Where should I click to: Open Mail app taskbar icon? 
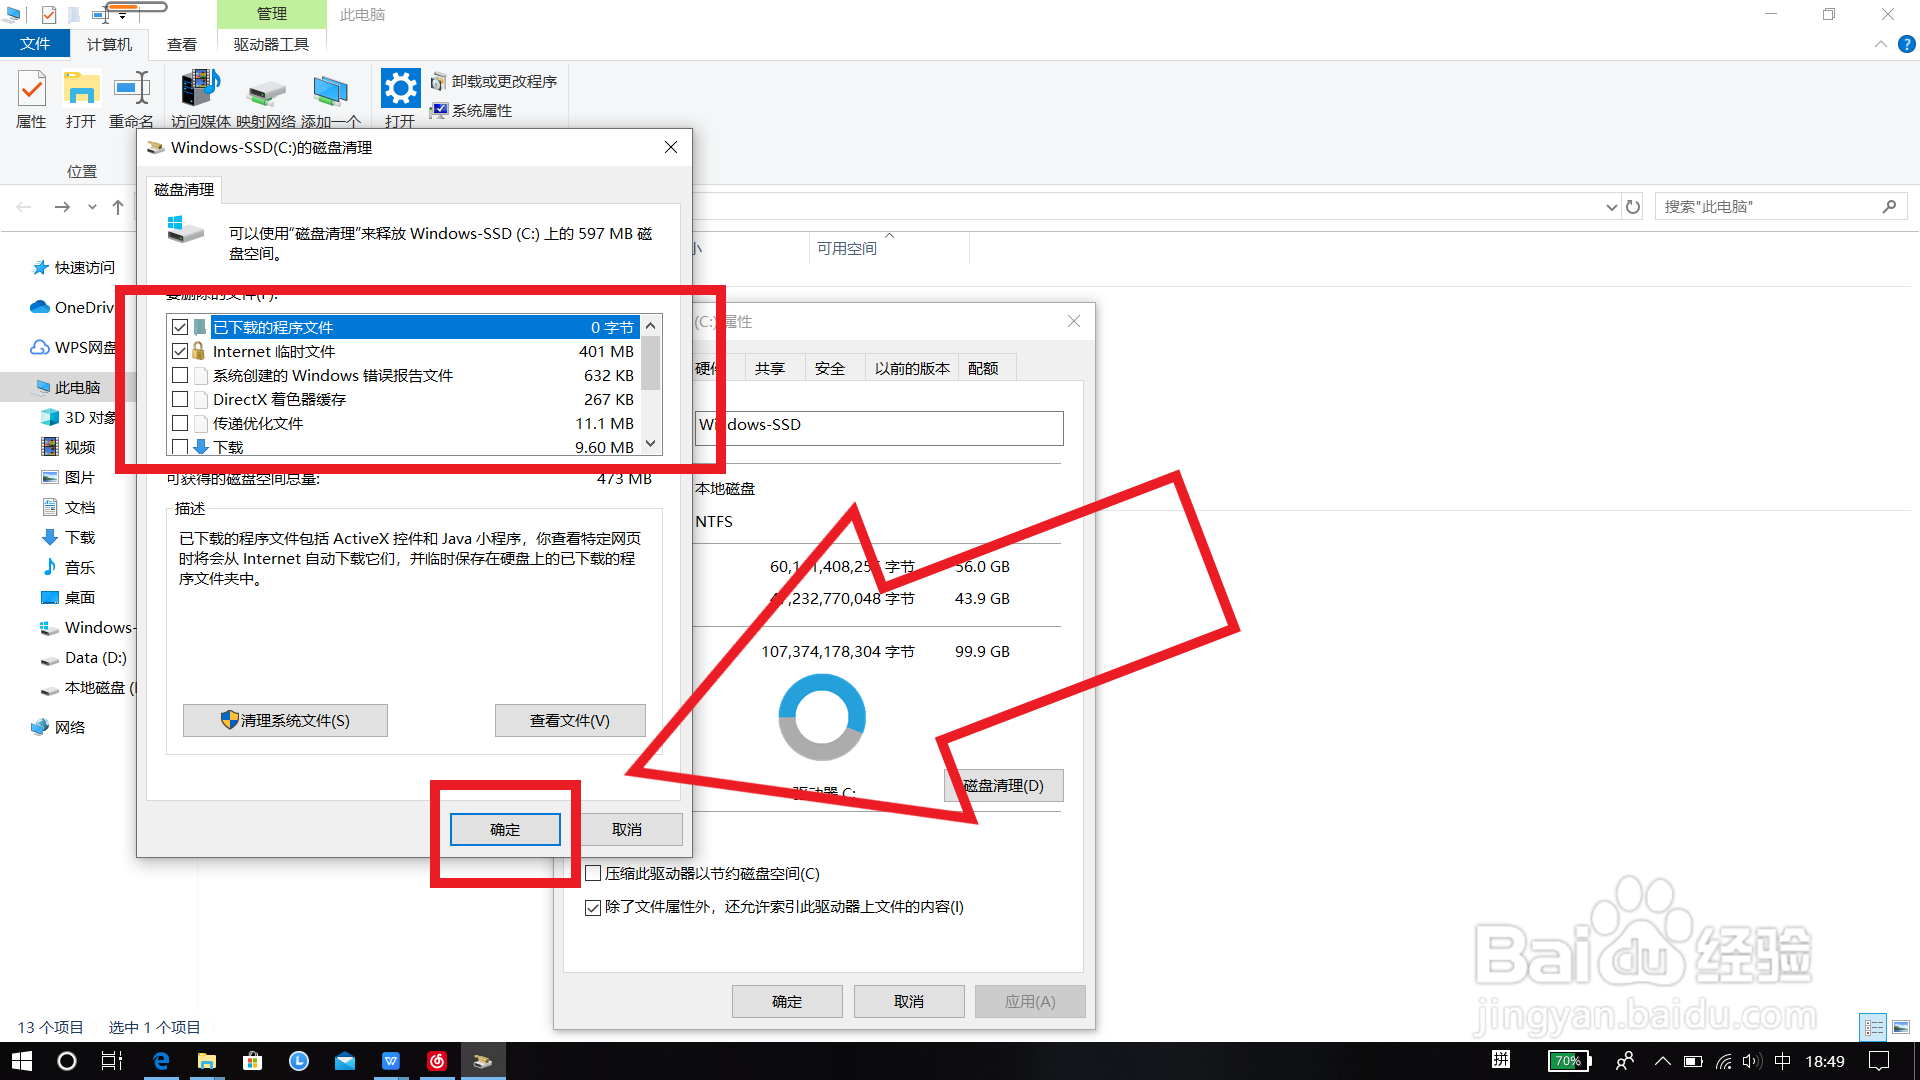coord(345,1061)
